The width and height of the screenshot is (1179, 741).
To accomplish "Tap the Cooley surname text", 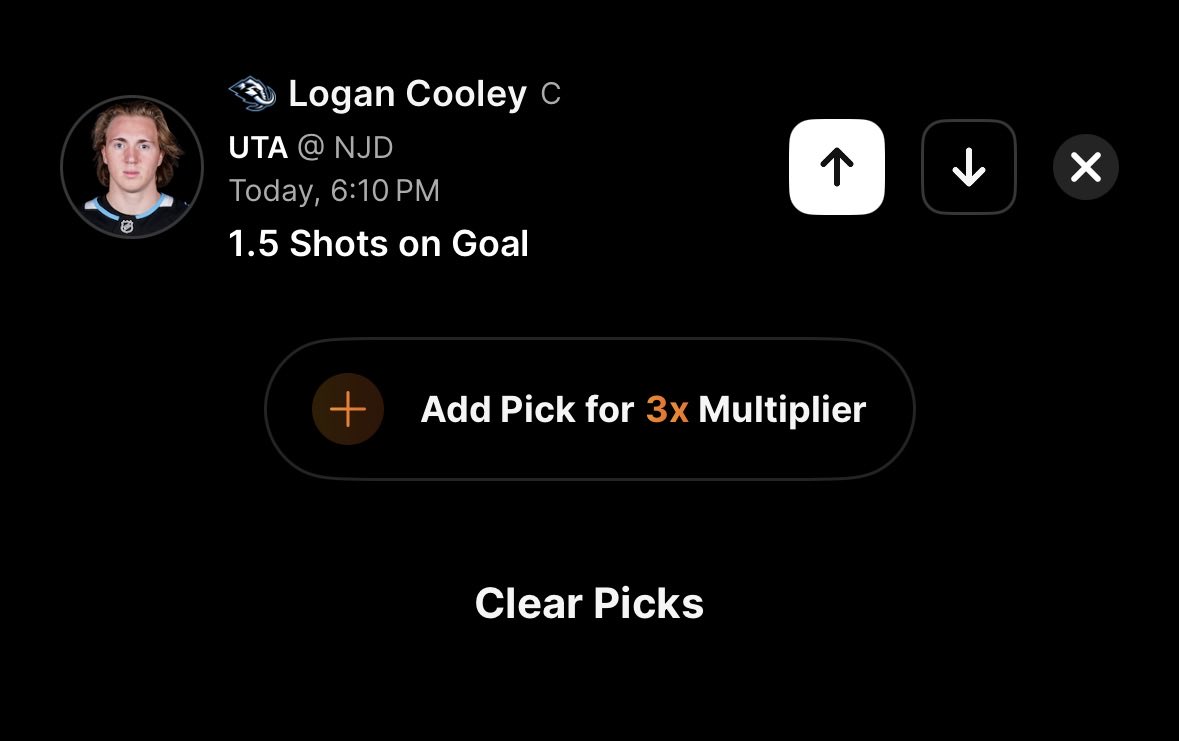I will pyautogui.click(x=466, y=94).
